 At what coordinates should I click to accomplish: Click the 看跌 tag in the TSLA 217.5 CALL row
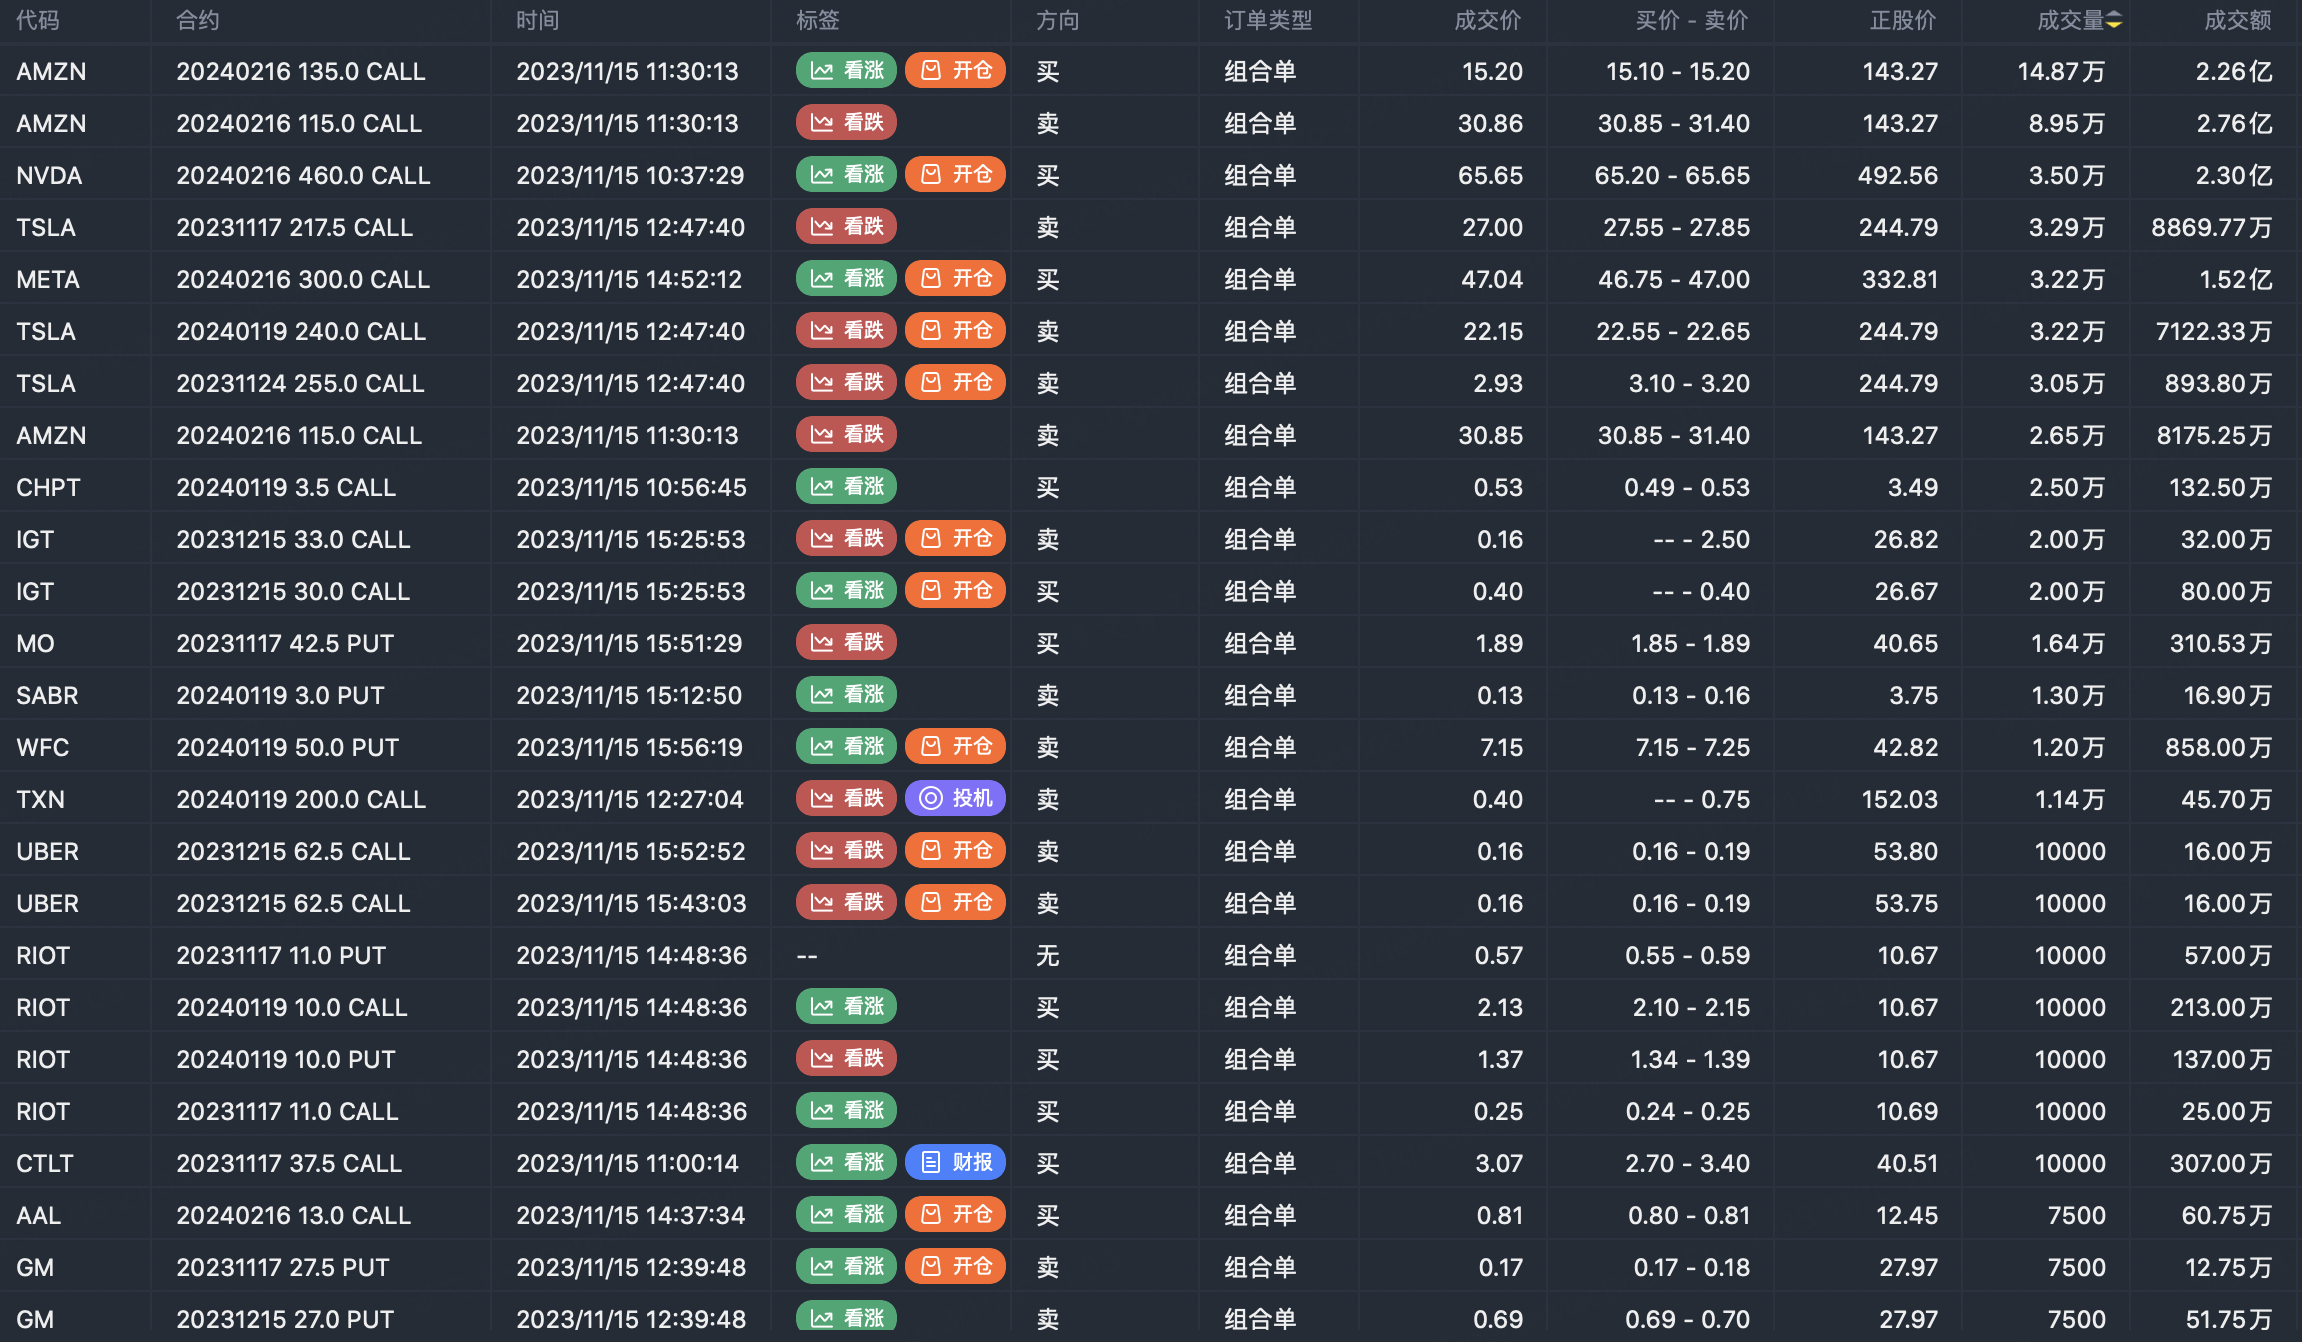[x=846, y=227]
